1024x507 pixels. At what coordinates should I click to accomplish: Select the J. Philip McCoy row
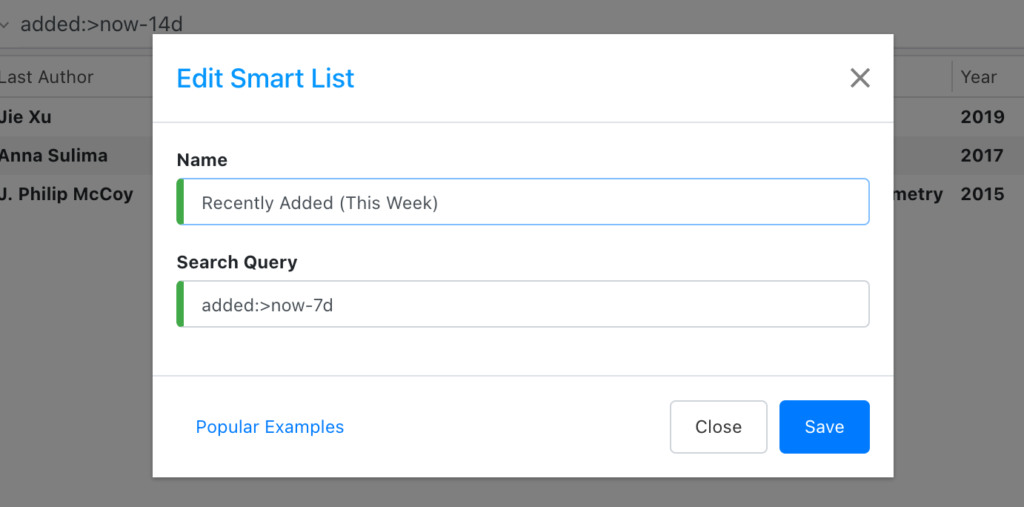click(x=67, y=194)
